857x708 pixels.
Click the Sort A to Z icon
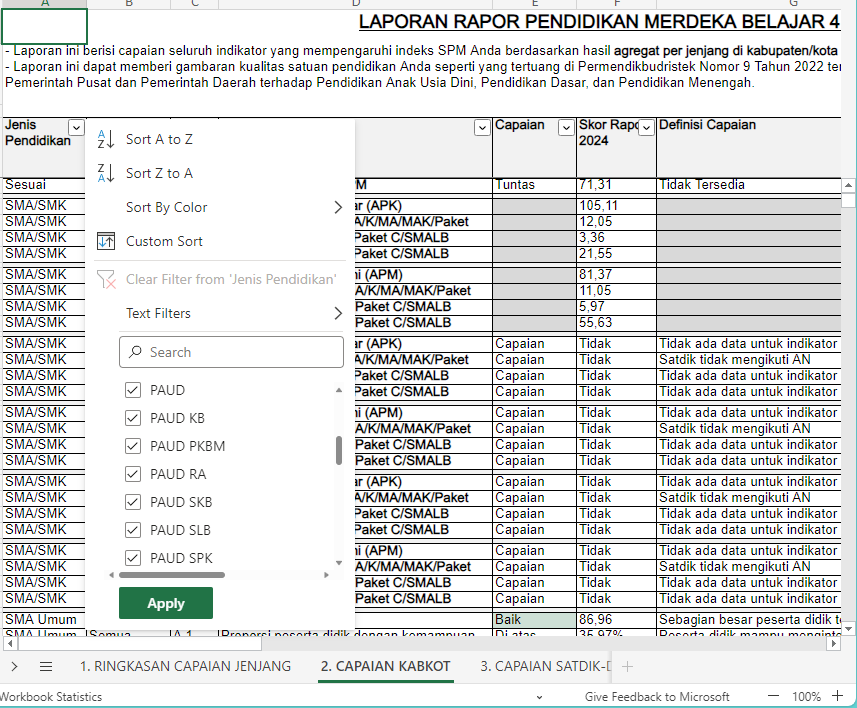pos(105,139)
